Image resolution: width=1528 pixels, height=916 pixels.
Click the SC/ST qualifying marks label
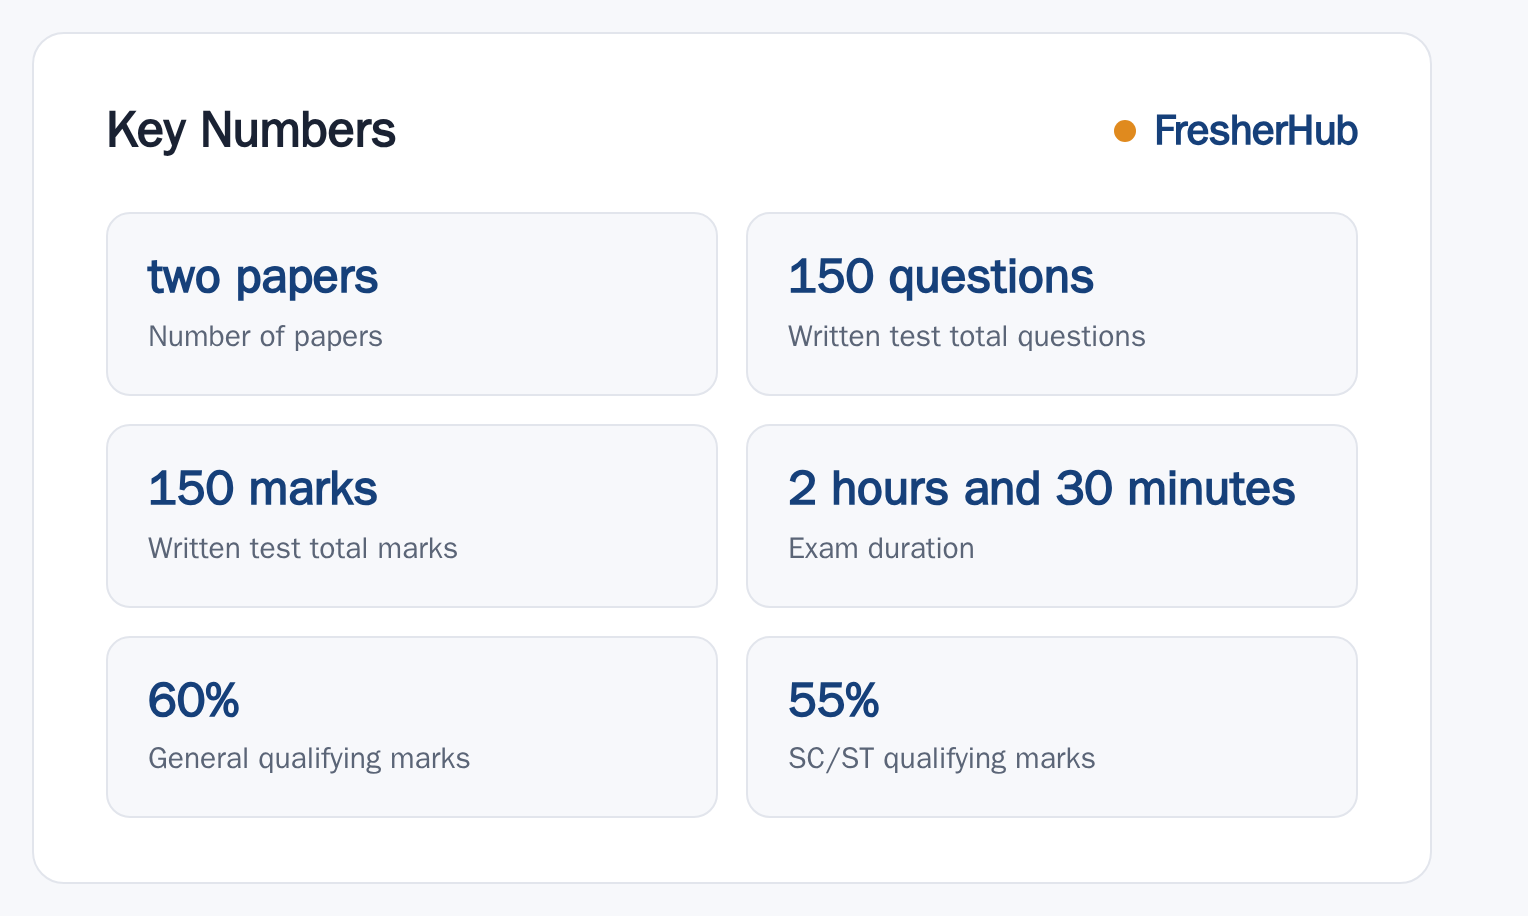(941, 759)
